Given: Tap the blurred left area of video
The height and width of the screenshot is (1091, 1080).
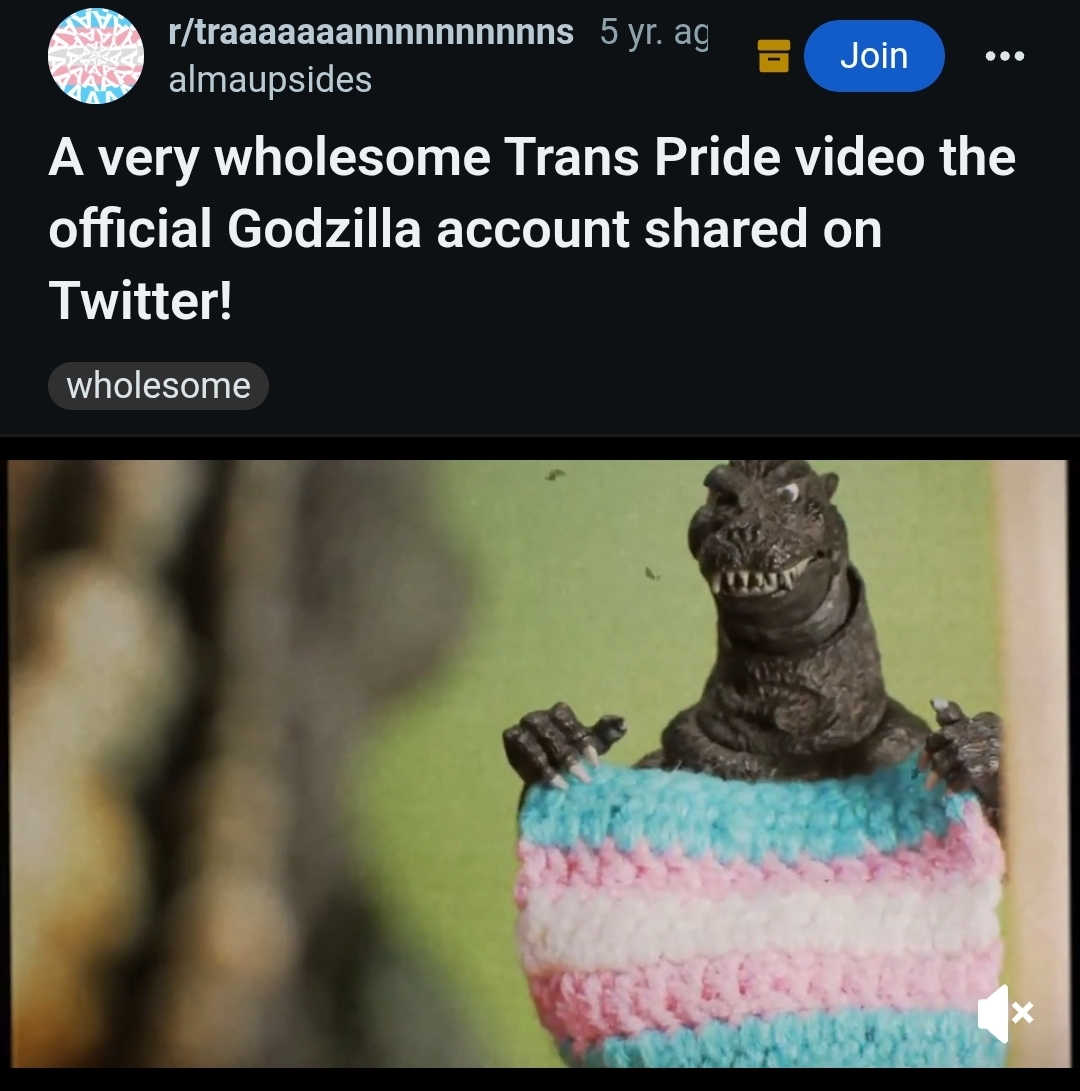Looking at the screenshot, I should point(209,765).
